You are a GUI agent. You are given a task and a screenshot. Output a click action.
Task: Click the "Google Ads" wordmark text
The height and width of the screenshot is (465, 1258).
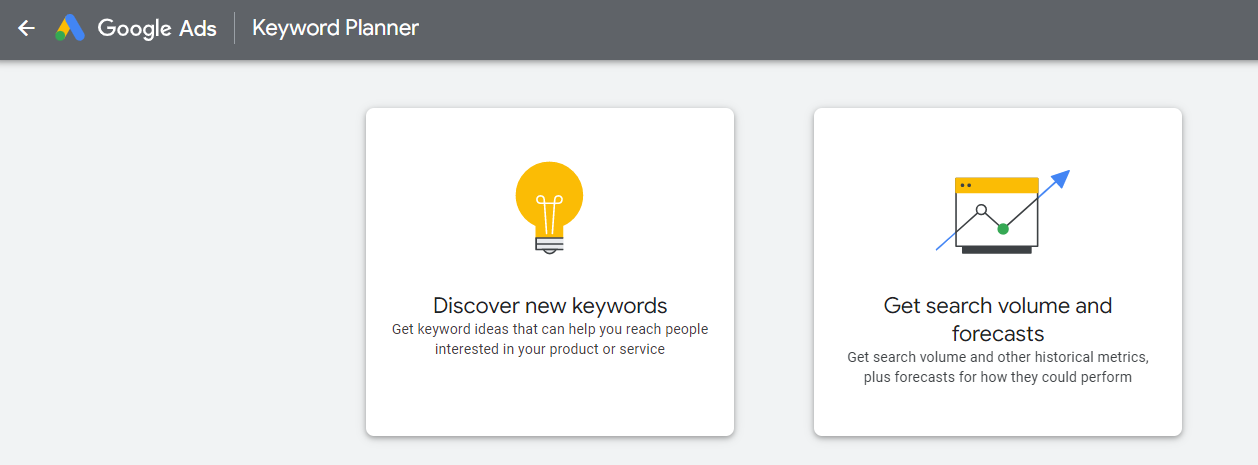157,28
